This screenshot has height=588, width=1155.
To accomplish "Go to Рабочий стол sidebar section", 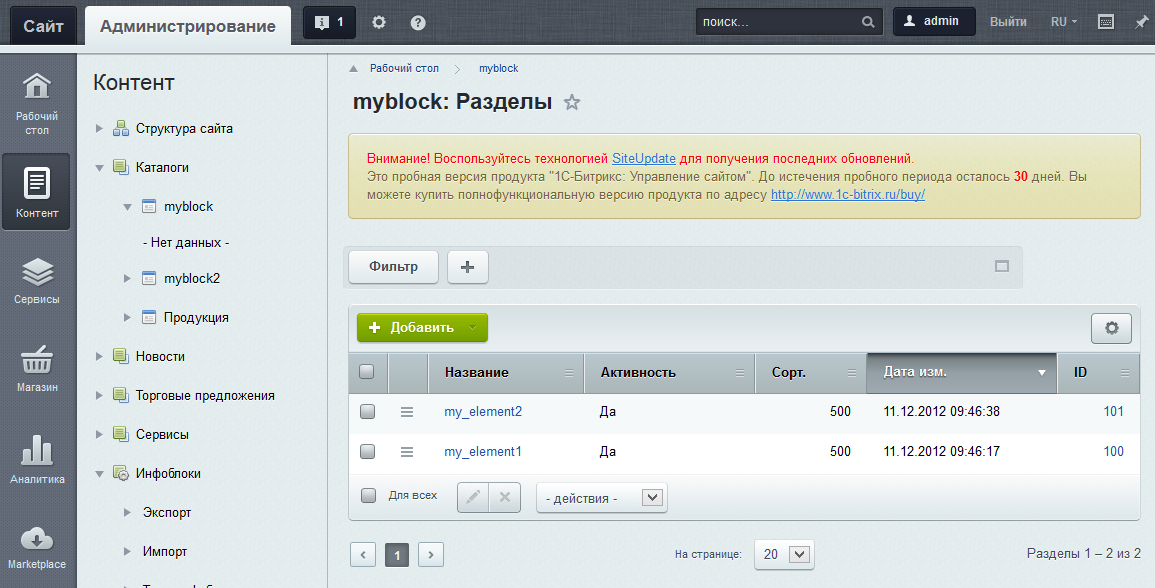I will click(x=37, y=103).
